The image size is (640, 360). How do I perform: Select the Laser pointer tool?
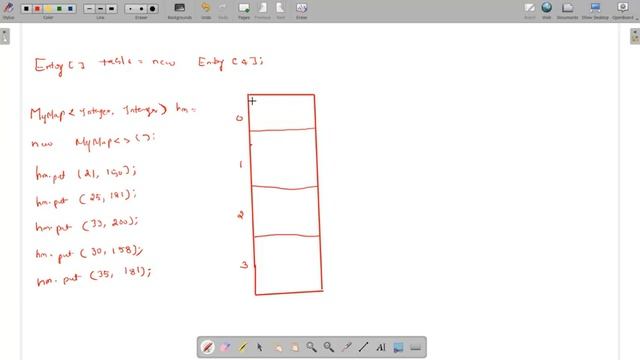click(x=346, y=347)
